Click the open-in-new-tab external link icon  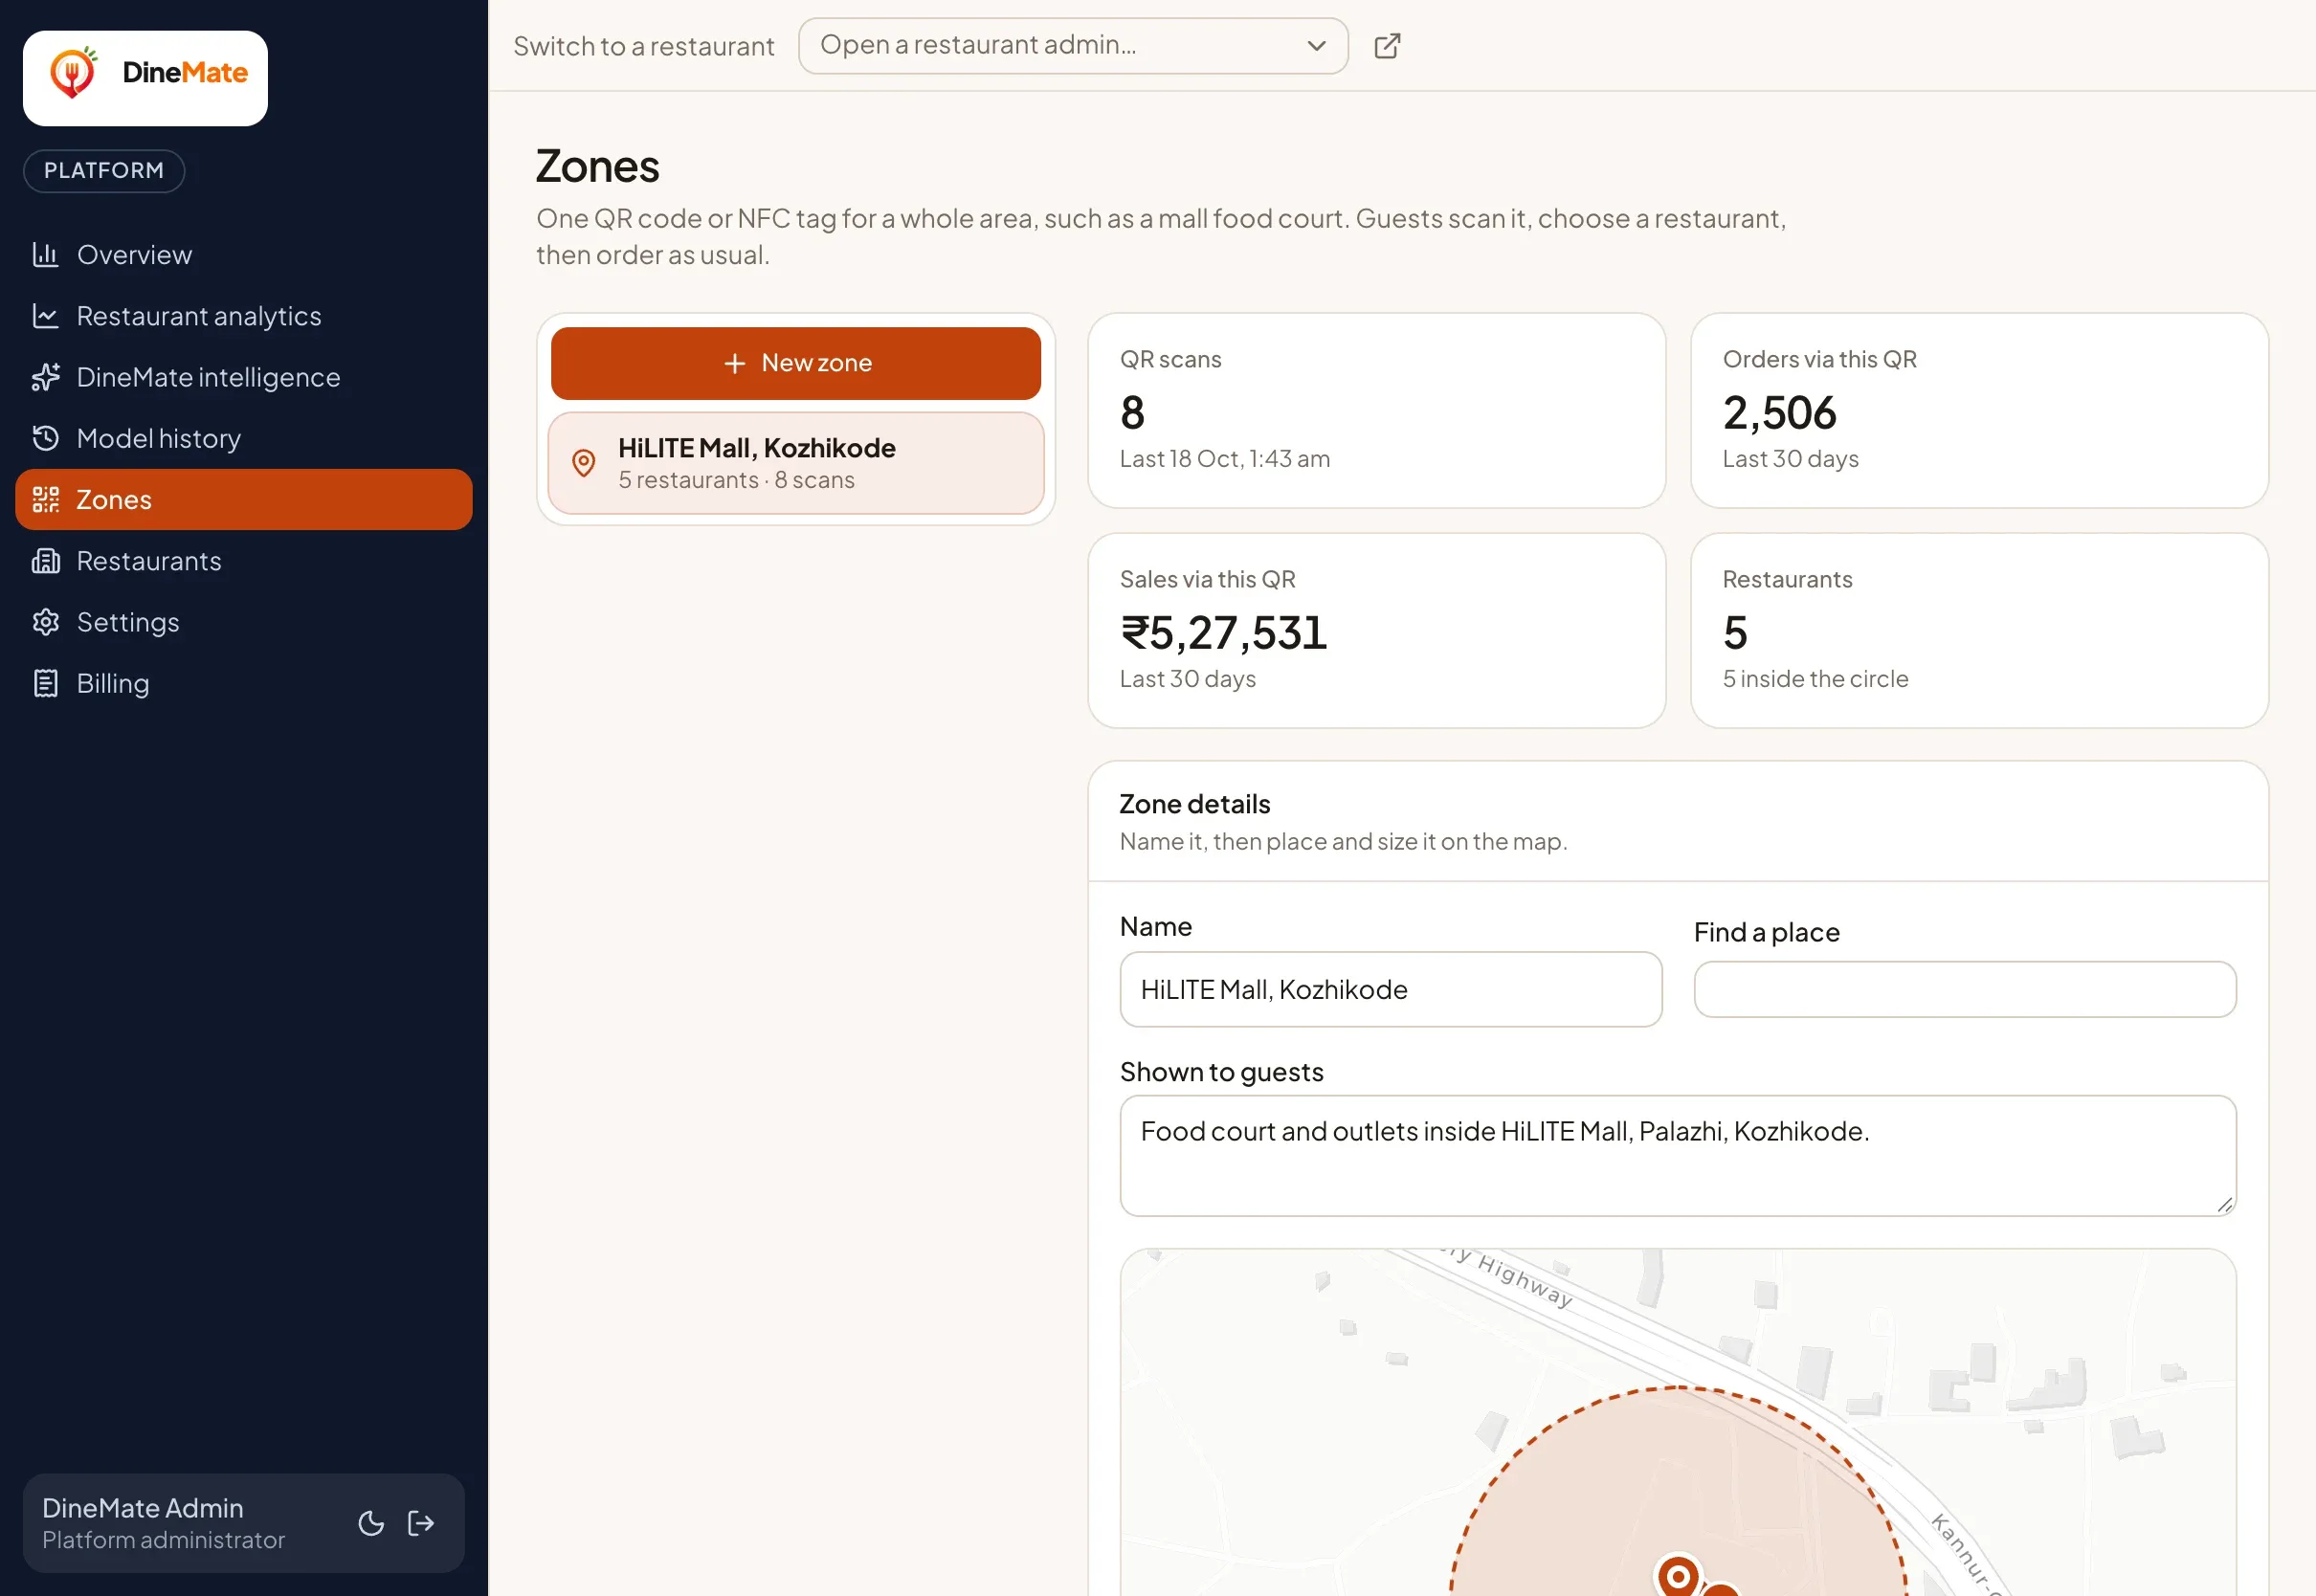1387,46
